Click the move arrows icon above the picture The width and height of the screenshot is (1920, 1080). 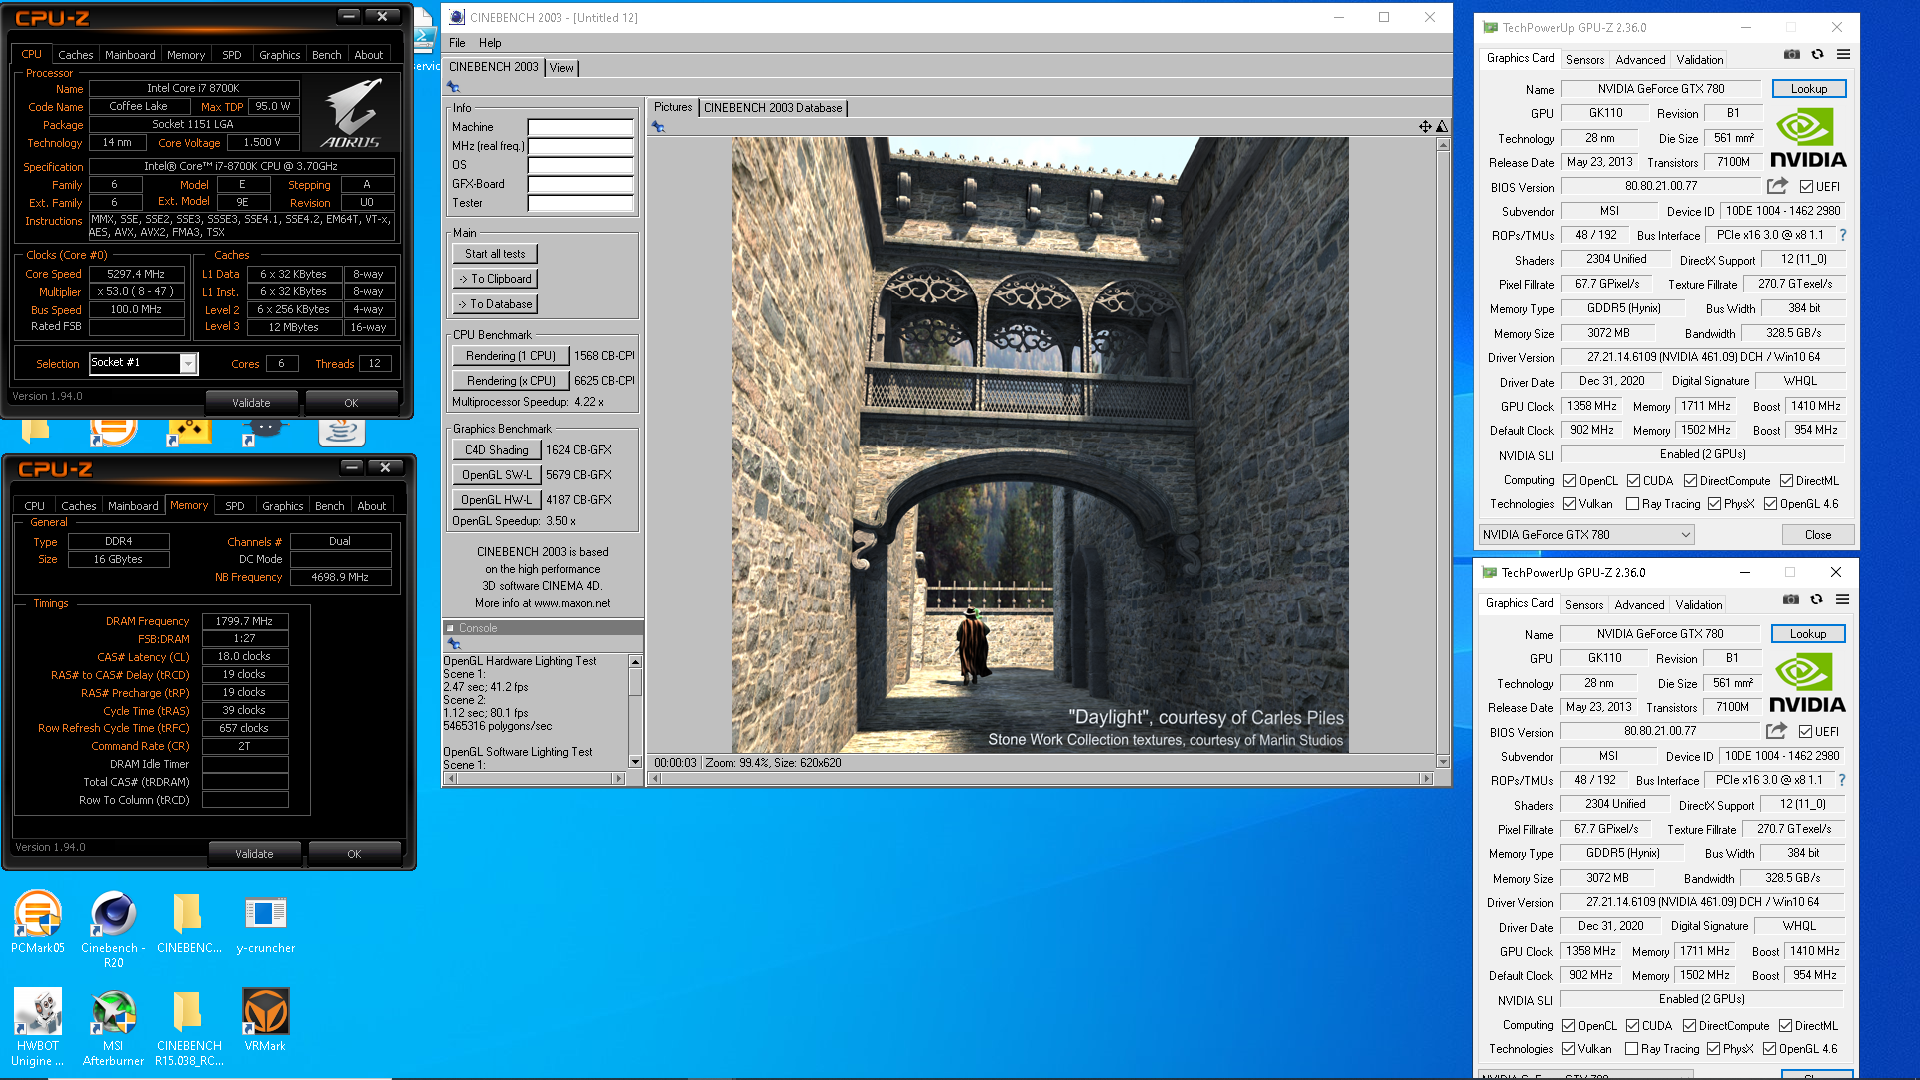point(1424,126)
